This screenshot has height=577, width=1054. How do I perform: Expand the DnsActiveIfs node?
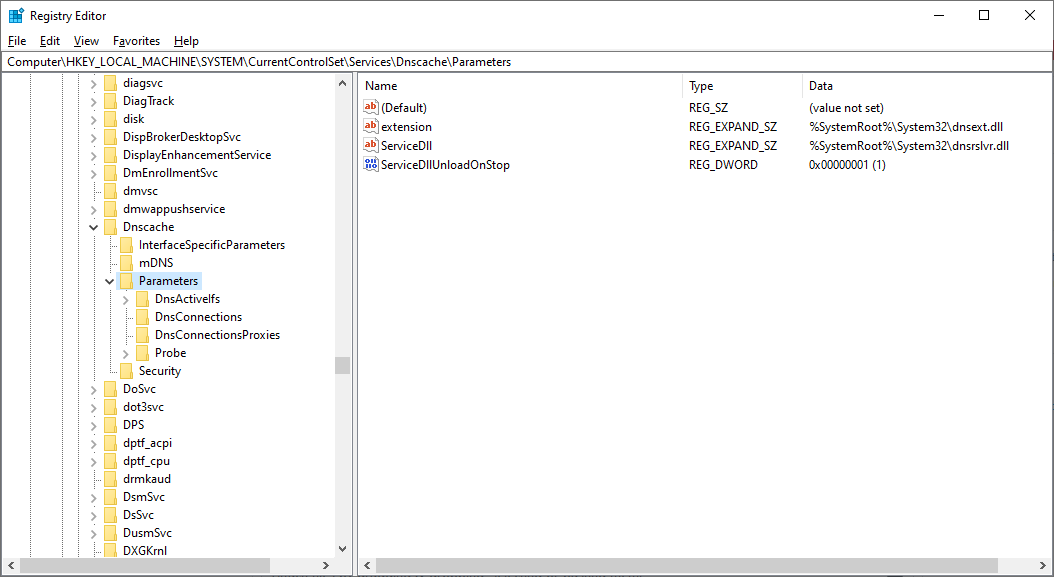(x=126, y=300)
